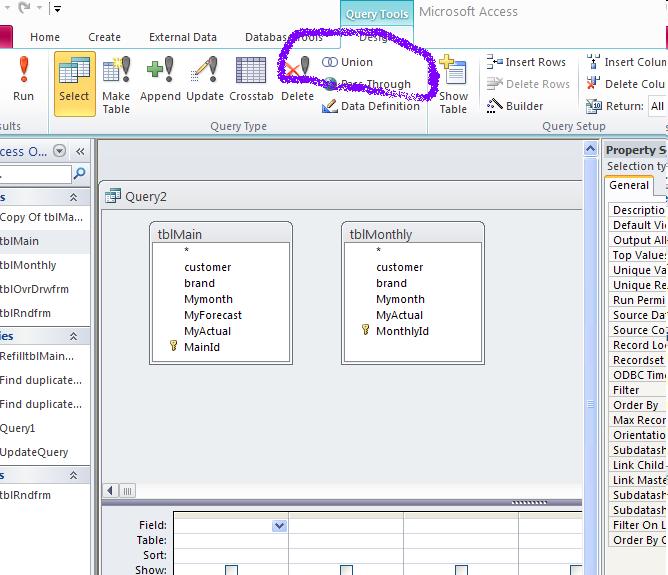
Task: Select asterisk all-fields in tblMain
Action: [x=186, y=250]
